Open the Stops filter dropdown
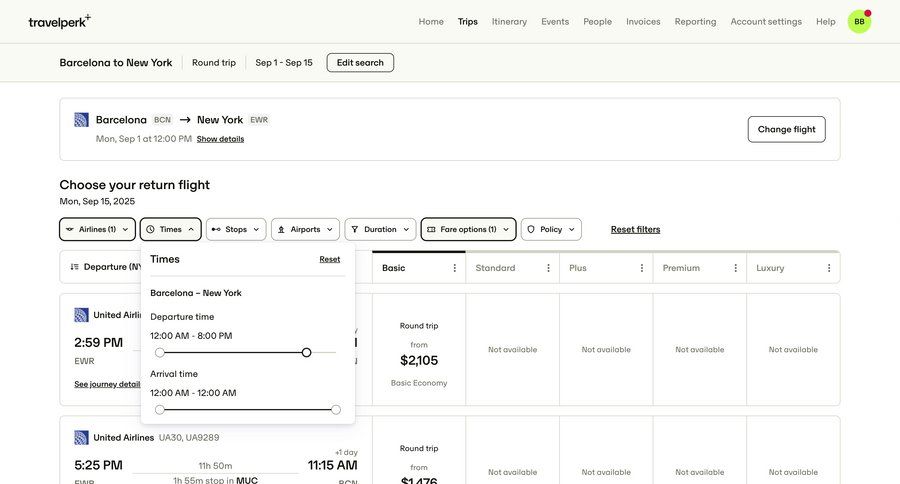This screenshot has height=484, width=900. 236,229
